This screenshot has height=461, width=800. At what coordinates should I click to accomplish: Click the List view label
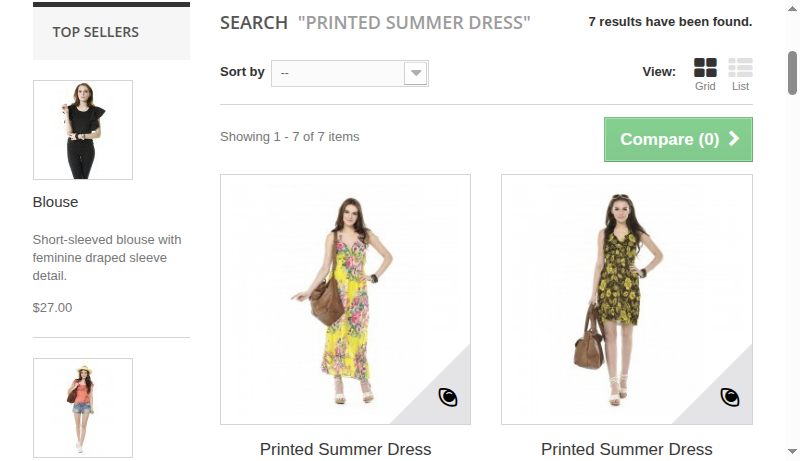click(740, 87)
